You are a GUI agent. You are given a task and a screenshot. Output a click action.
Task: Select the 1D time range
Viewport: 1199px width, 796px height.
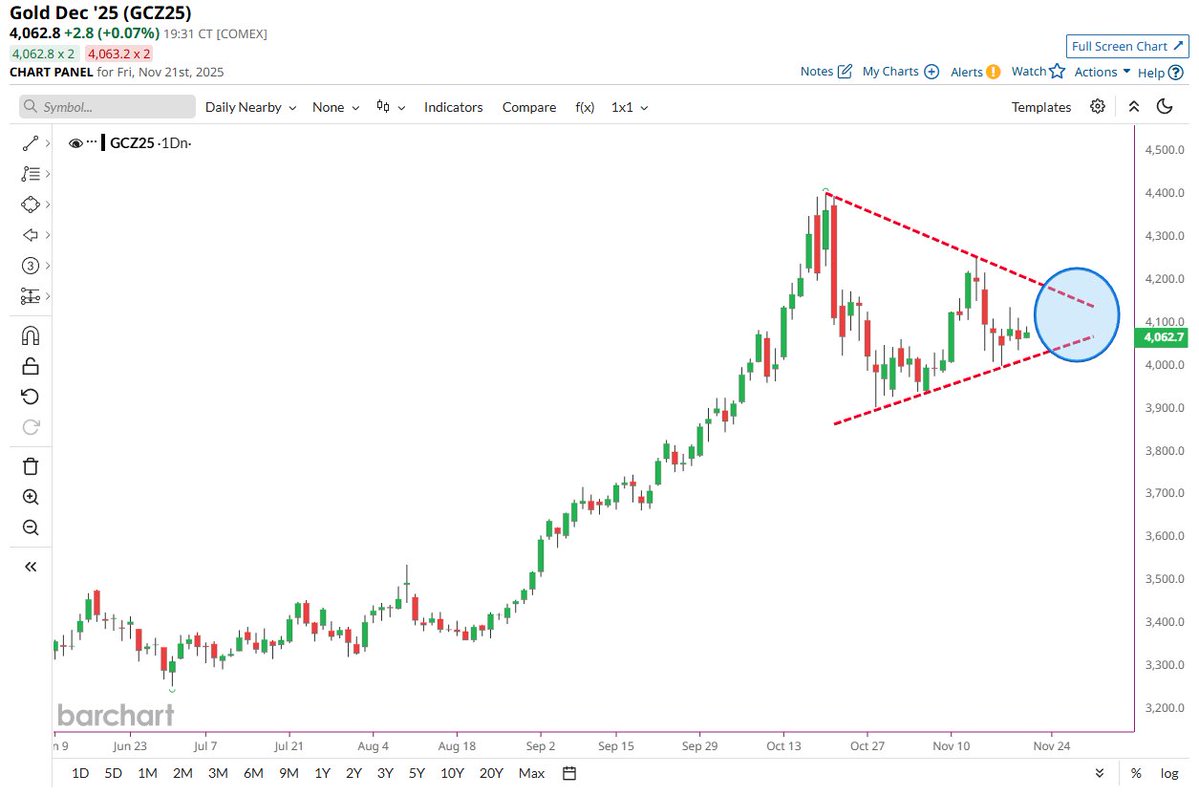80,773
